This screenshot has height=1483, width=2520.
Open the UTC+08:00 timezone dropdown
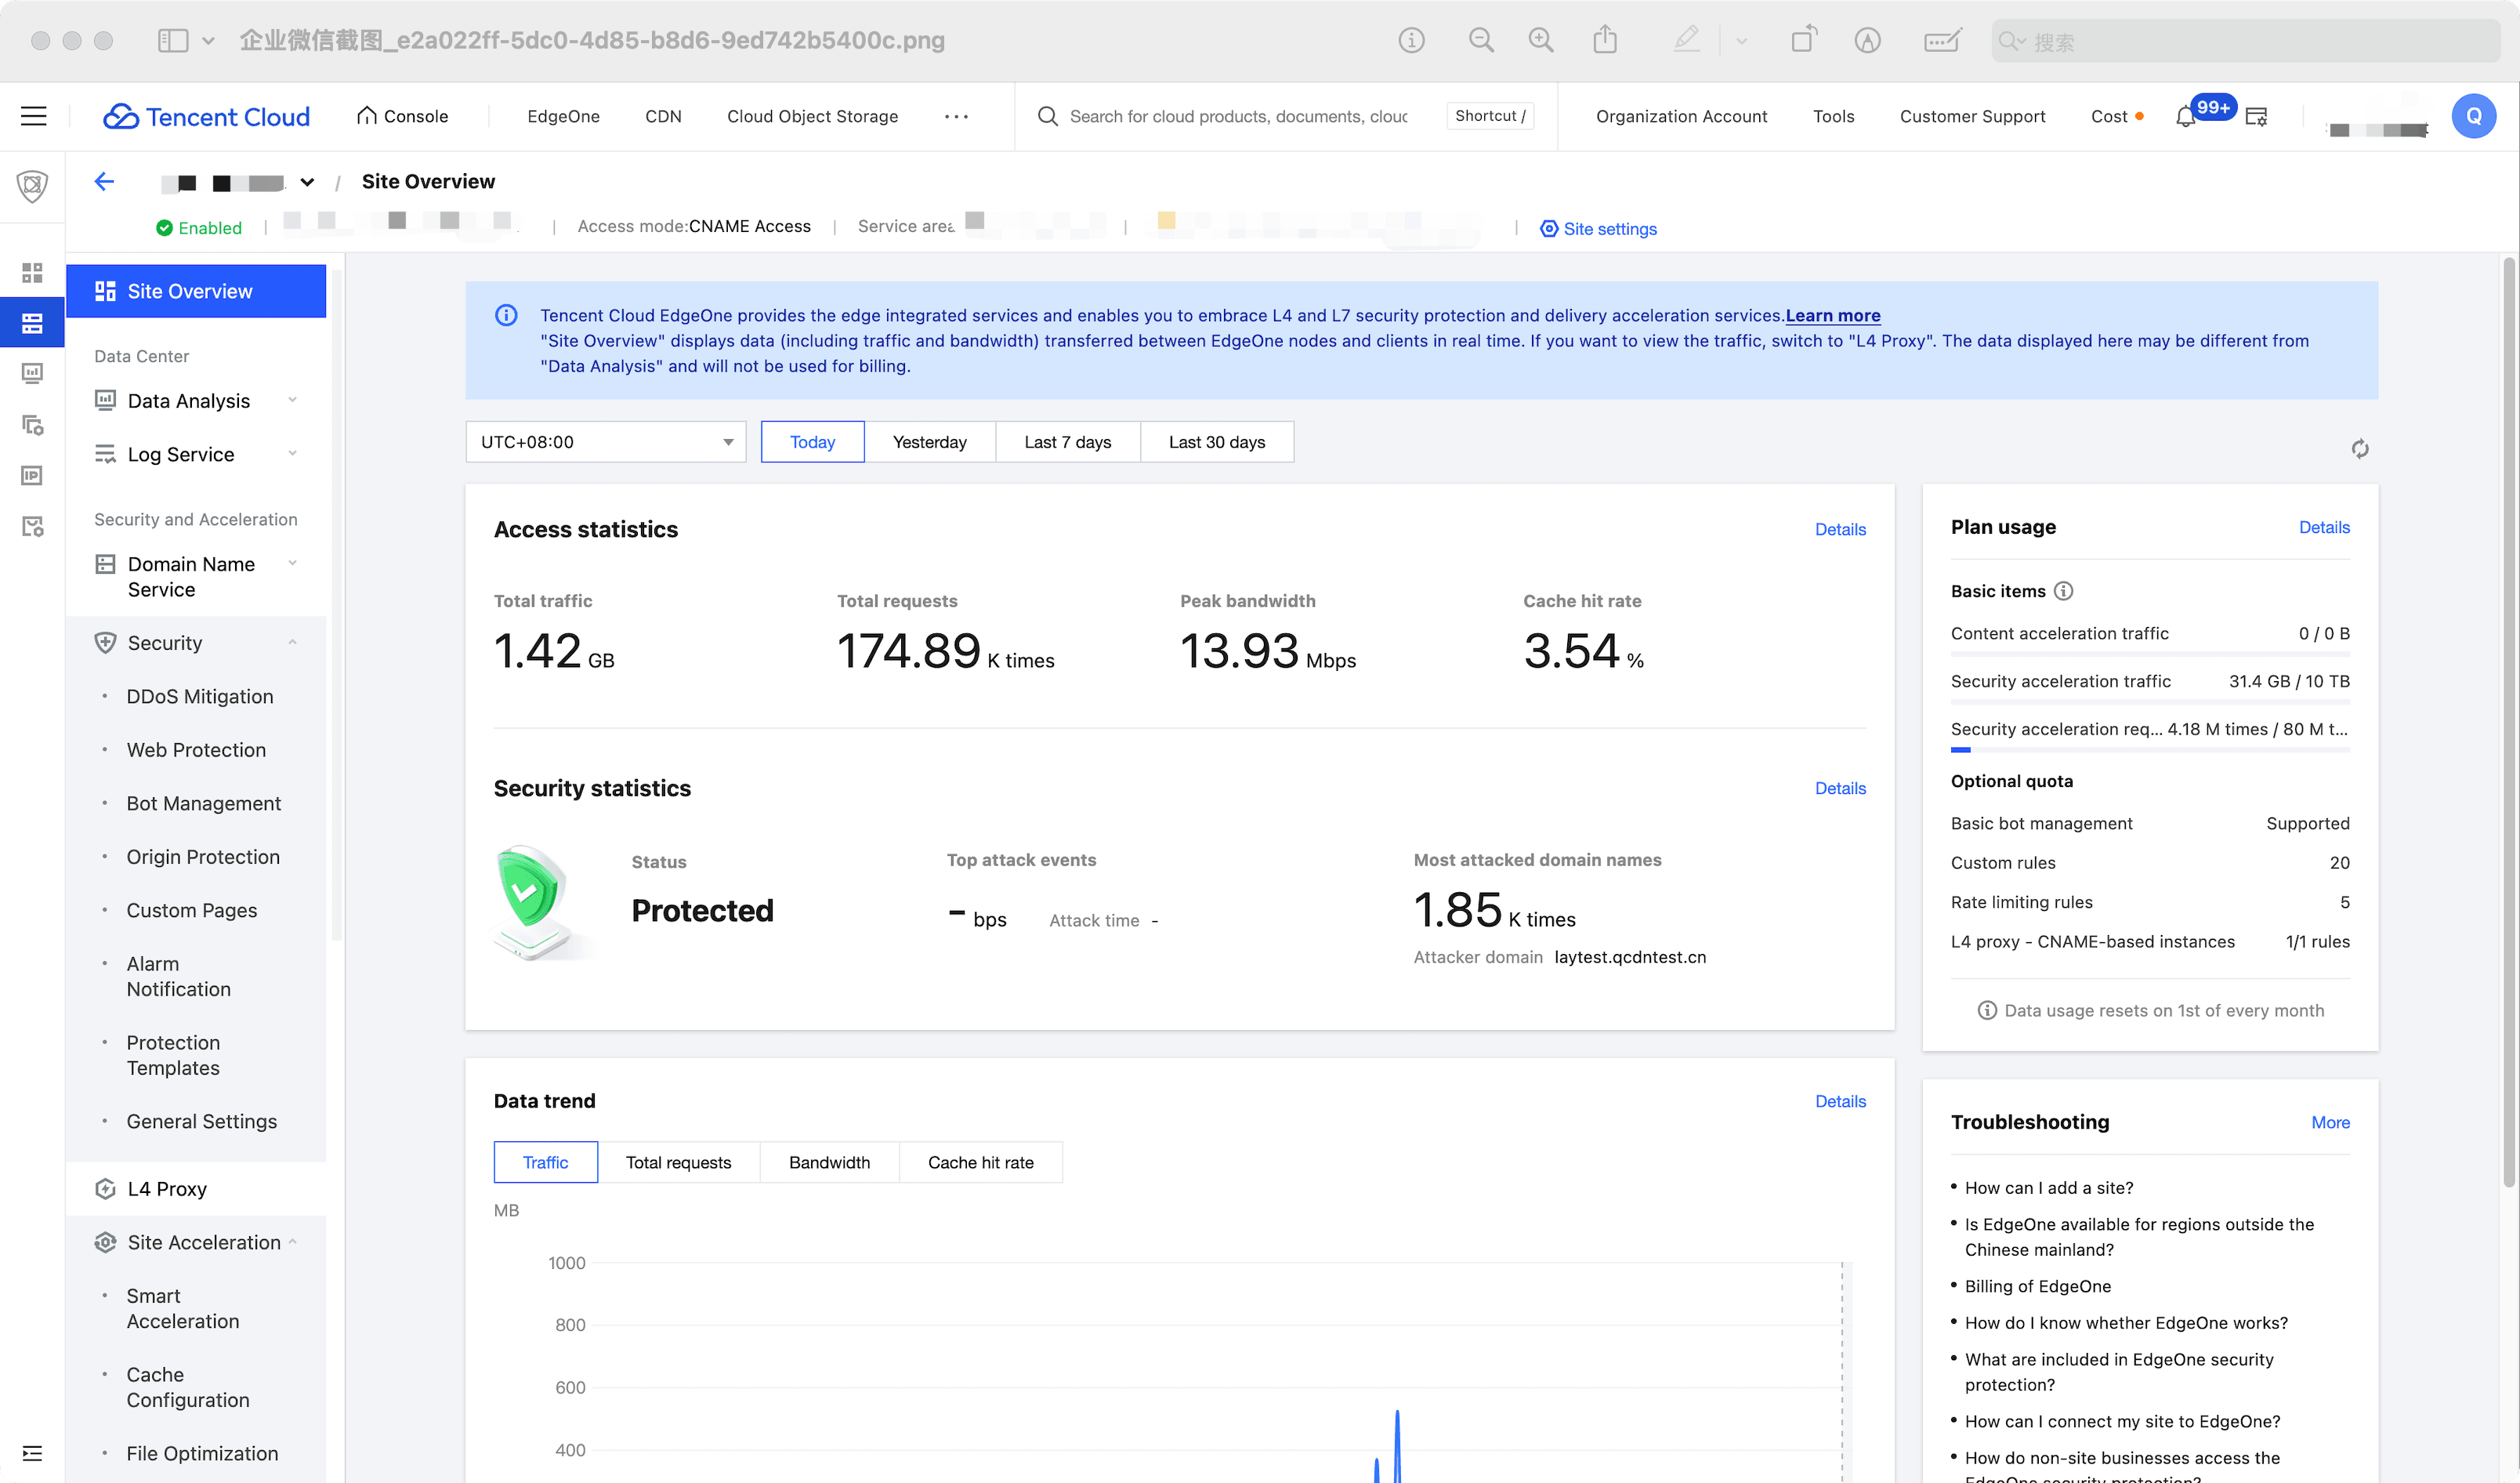pyautogui.click(x=605, y=442)
